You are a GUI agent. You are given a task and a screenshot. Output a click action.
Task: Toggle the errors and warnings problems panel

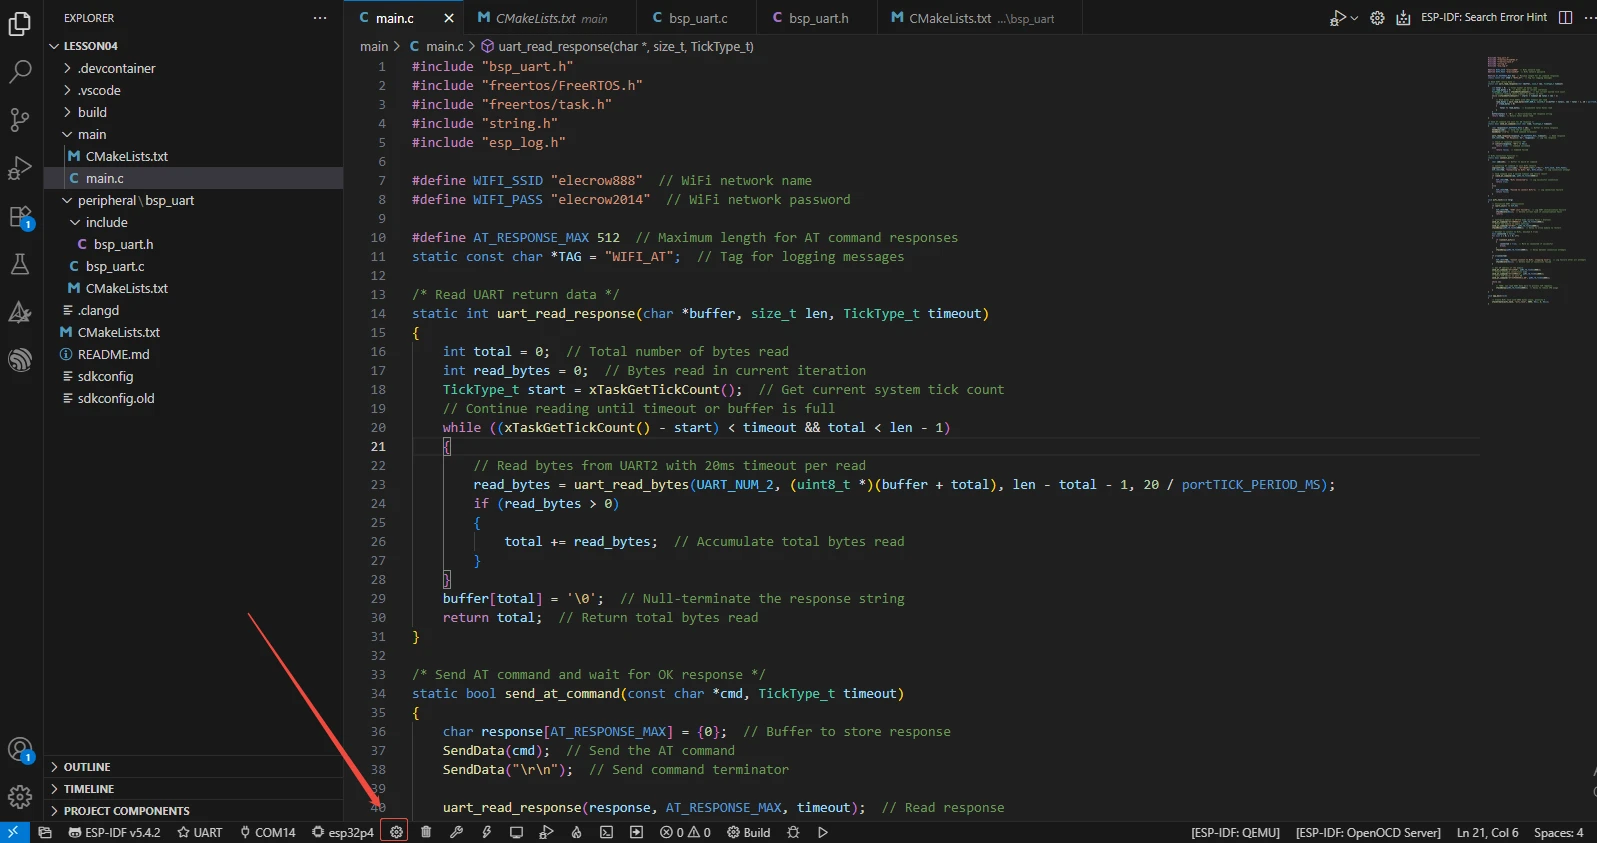(685, 832)
